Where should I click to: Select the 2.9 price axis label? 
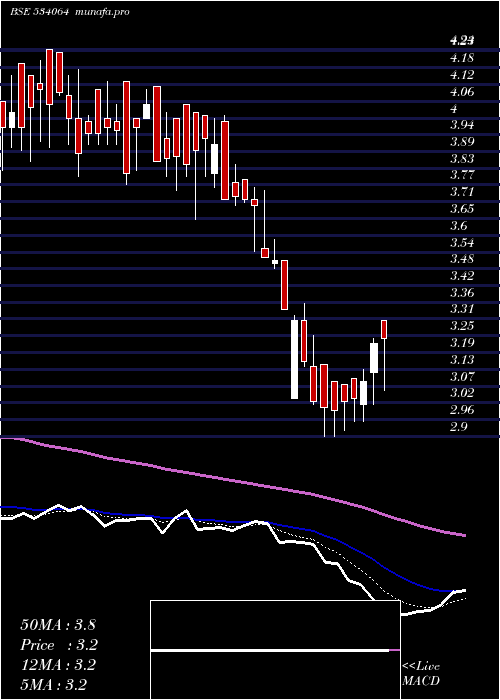[x=459, y=427]
